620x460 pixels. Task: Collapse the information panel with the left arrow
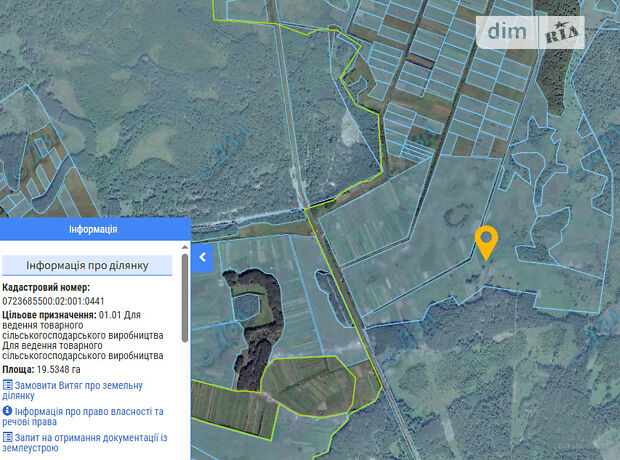coord(202,257)
